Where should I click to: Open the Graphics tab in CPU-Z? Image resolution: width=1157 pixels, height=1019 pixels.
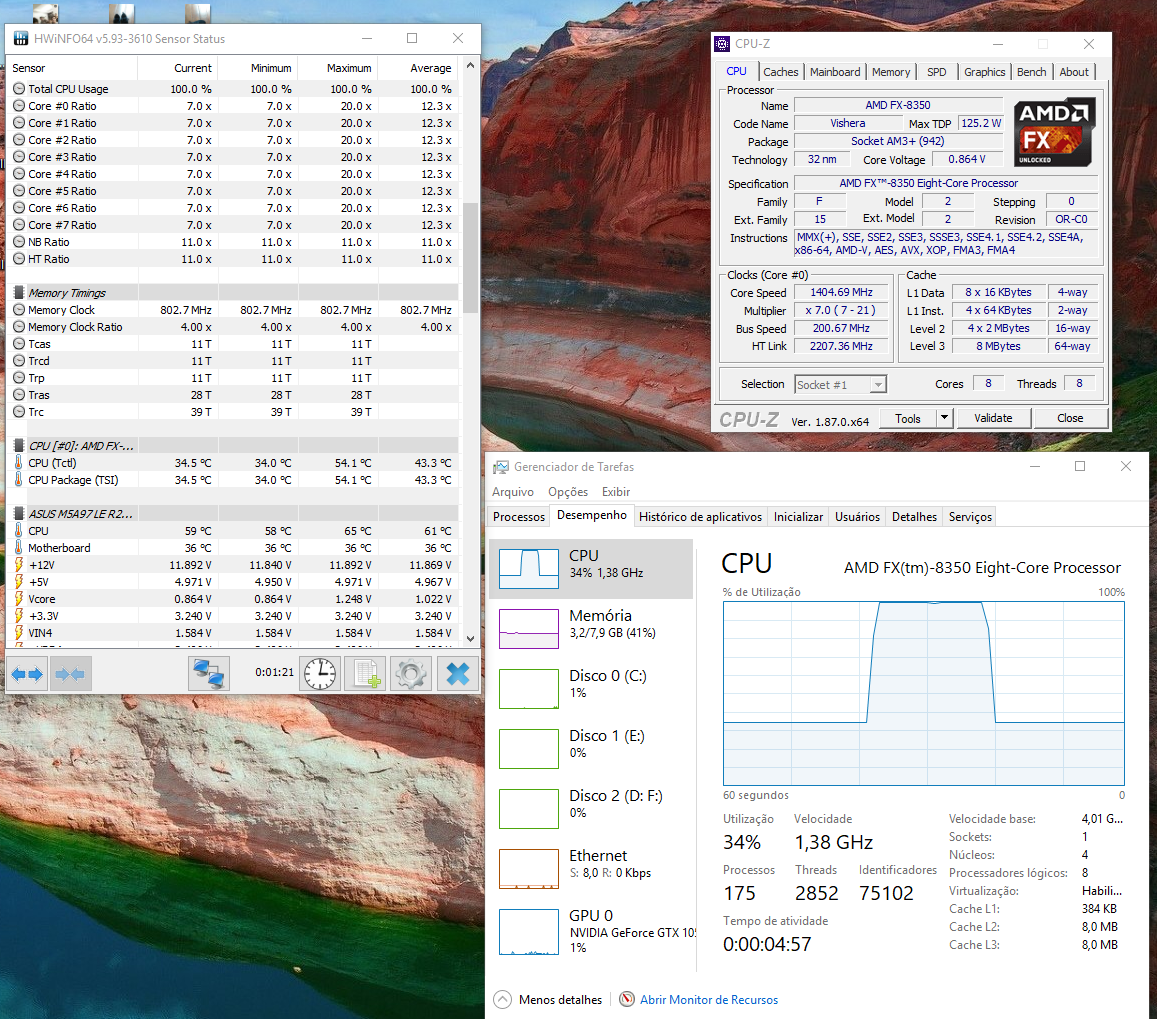[984, 72]
